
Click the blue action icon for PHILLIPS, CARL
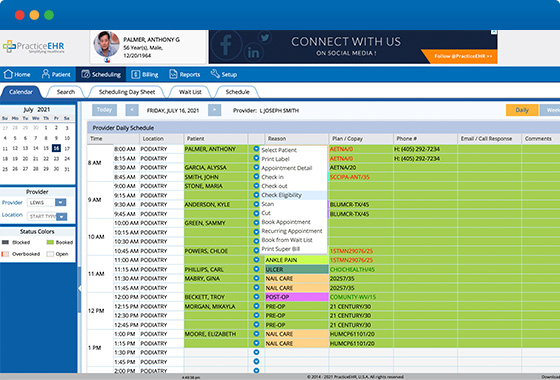point(256,269)
